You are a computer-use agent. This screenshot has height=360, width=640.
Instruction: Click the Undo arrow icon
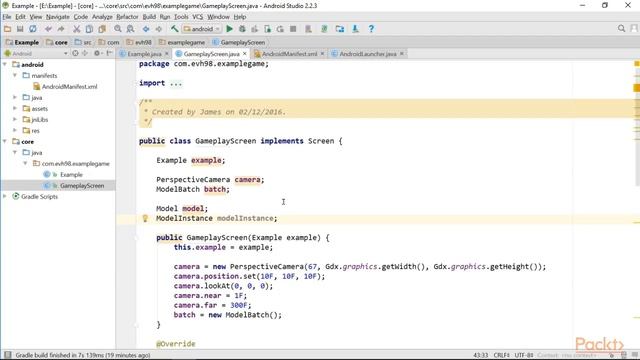click(x=49, y=29)
